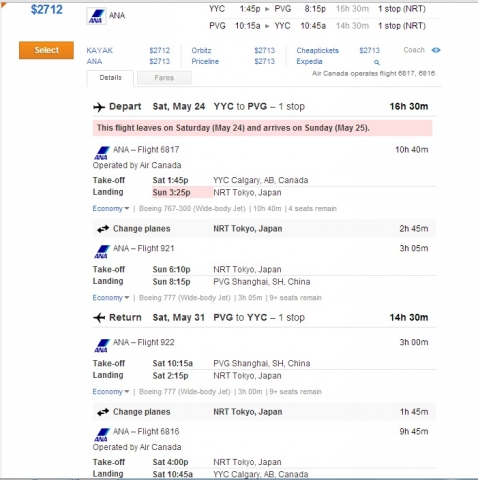Click the ANA logo for Flight 6817
Viewport: 478px width, 480px height.
pos(102,153)
